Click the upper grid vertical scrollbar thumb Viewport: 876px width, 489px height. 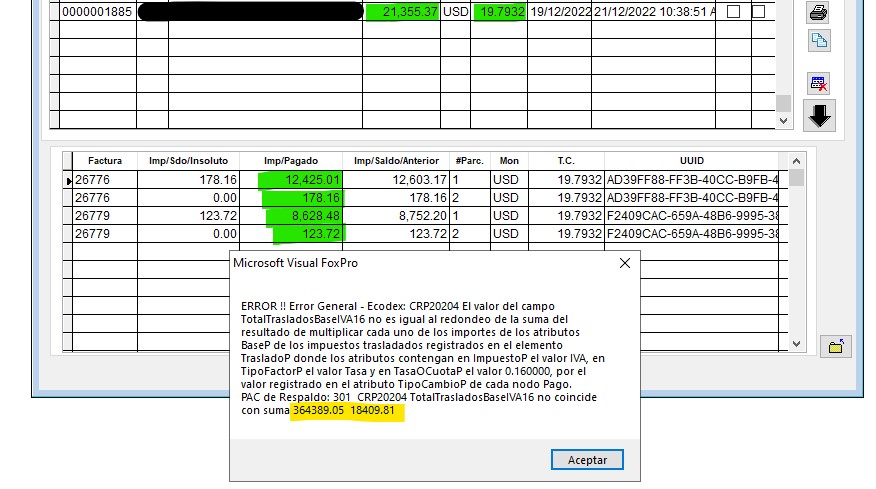point(783,103)
